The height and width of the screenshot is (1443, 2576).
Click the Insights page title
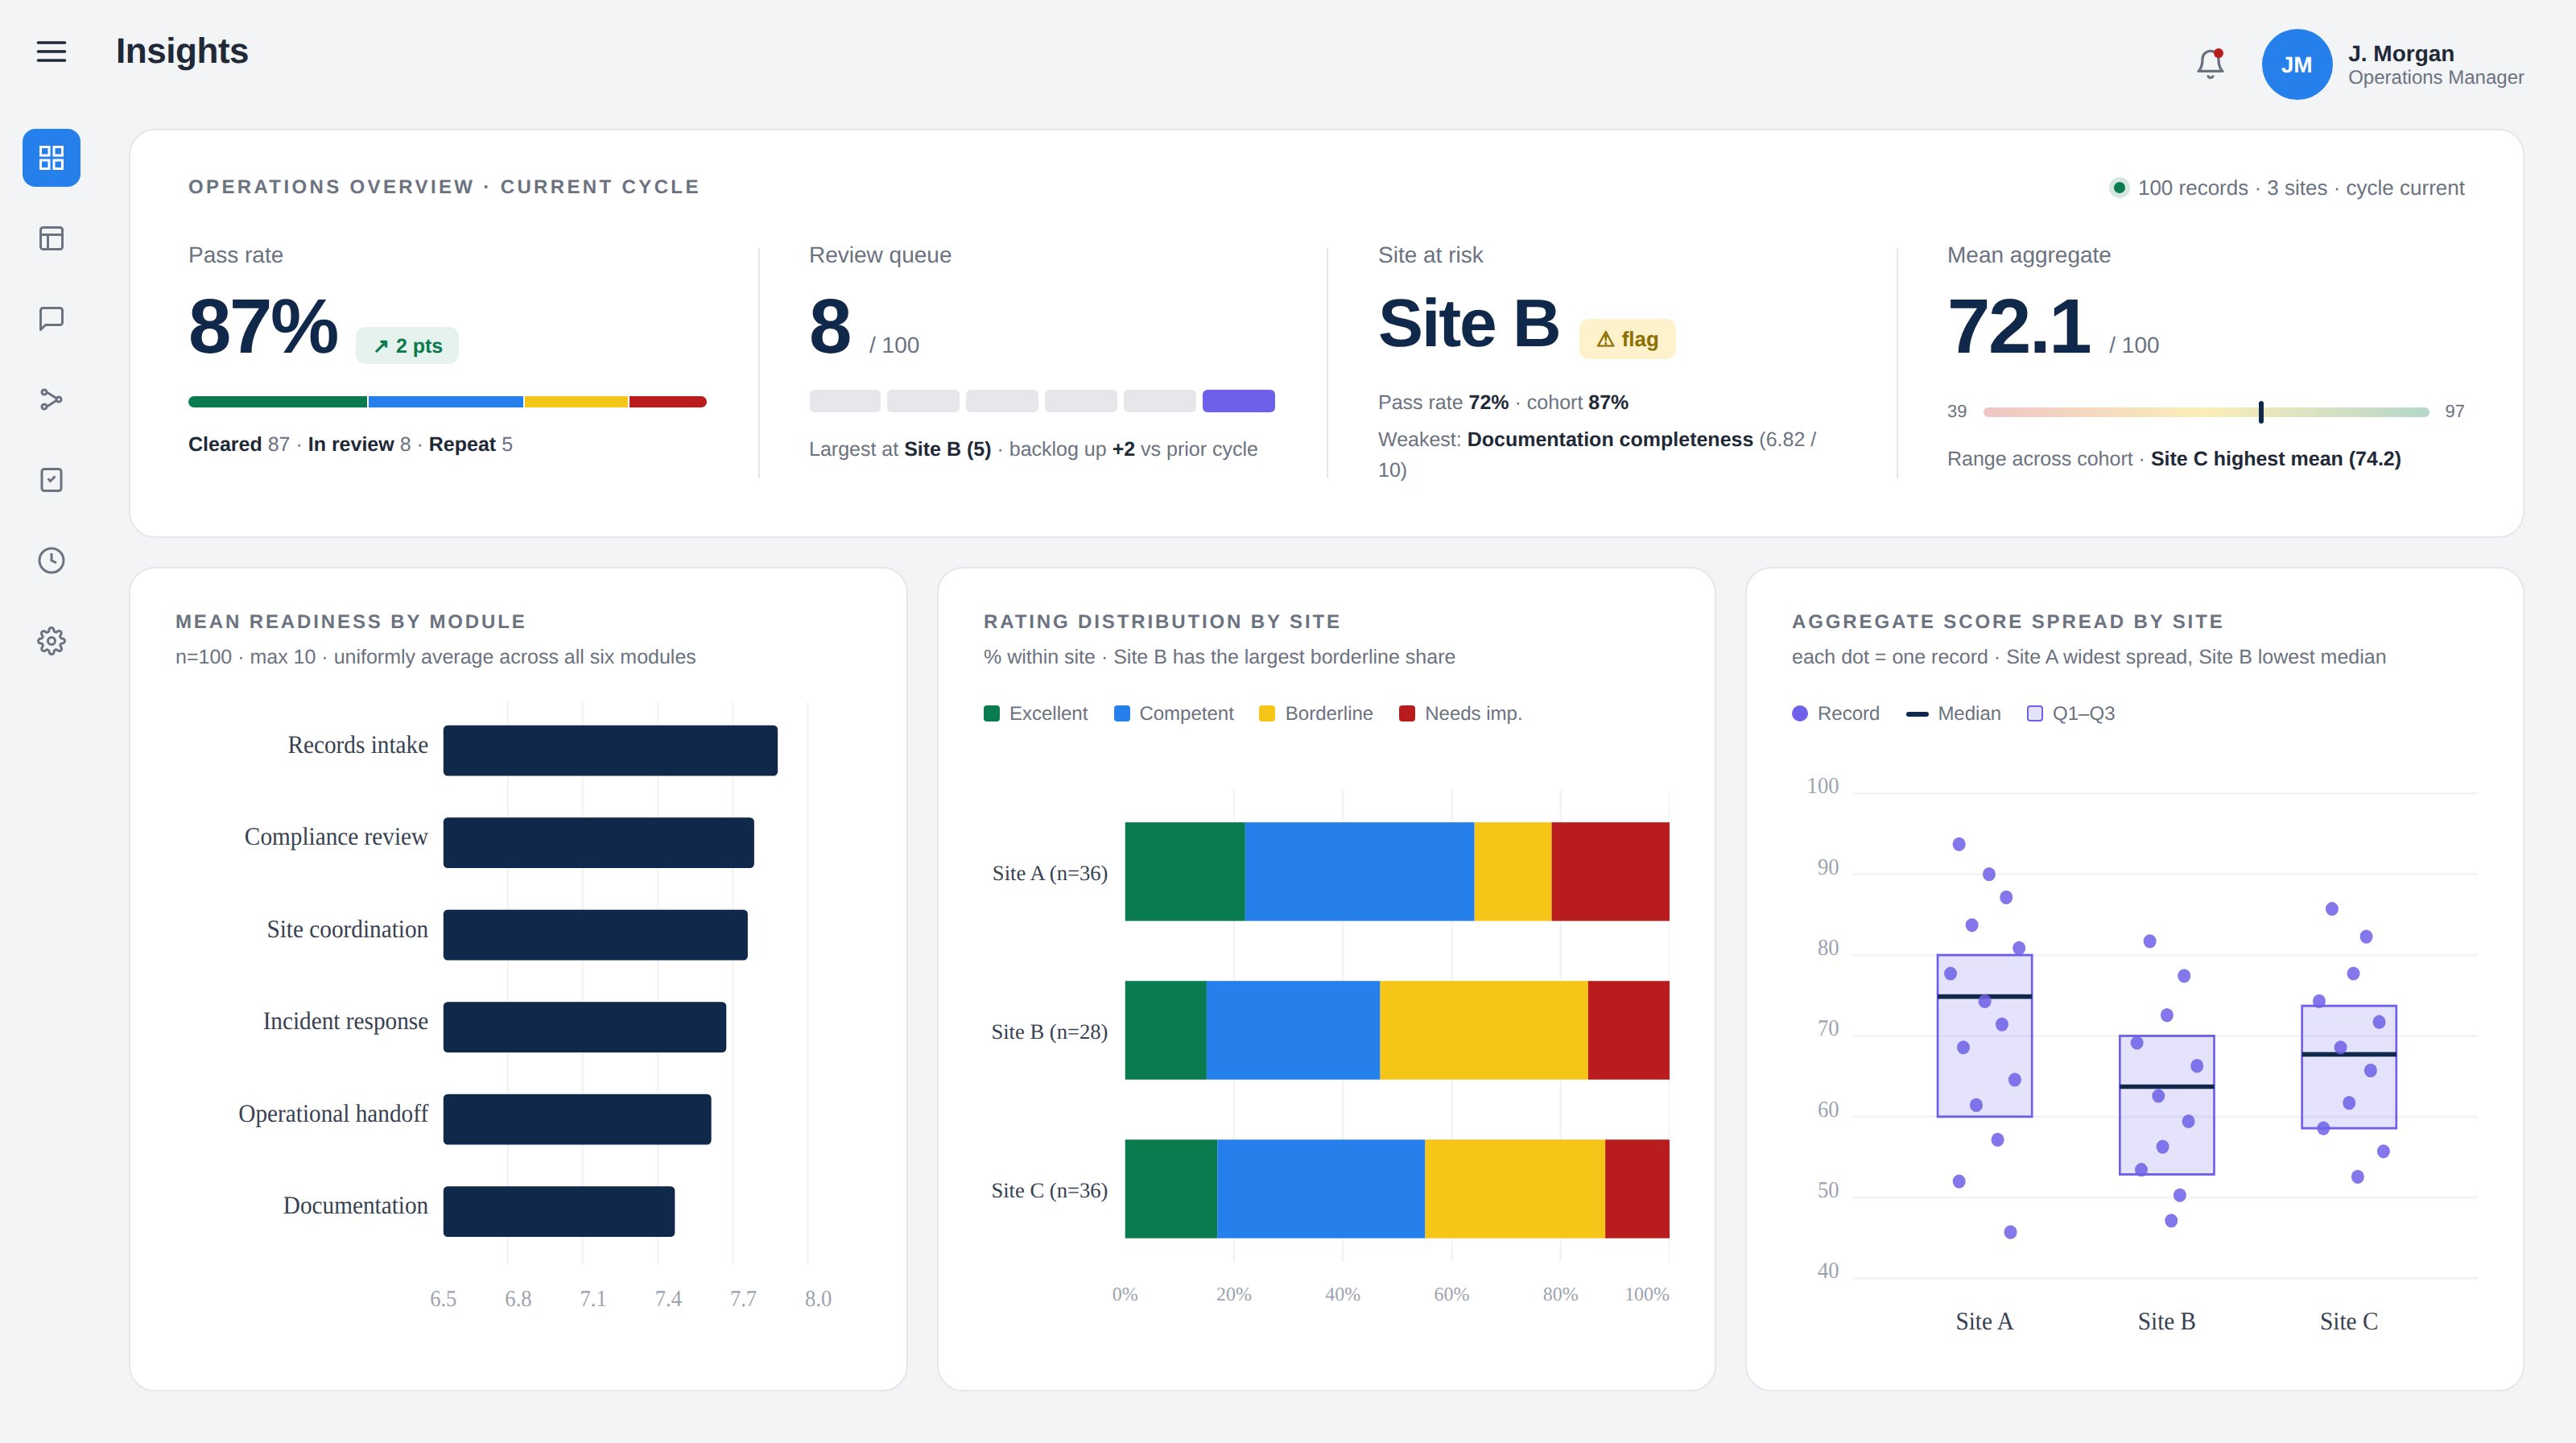[x=182, y=51]
